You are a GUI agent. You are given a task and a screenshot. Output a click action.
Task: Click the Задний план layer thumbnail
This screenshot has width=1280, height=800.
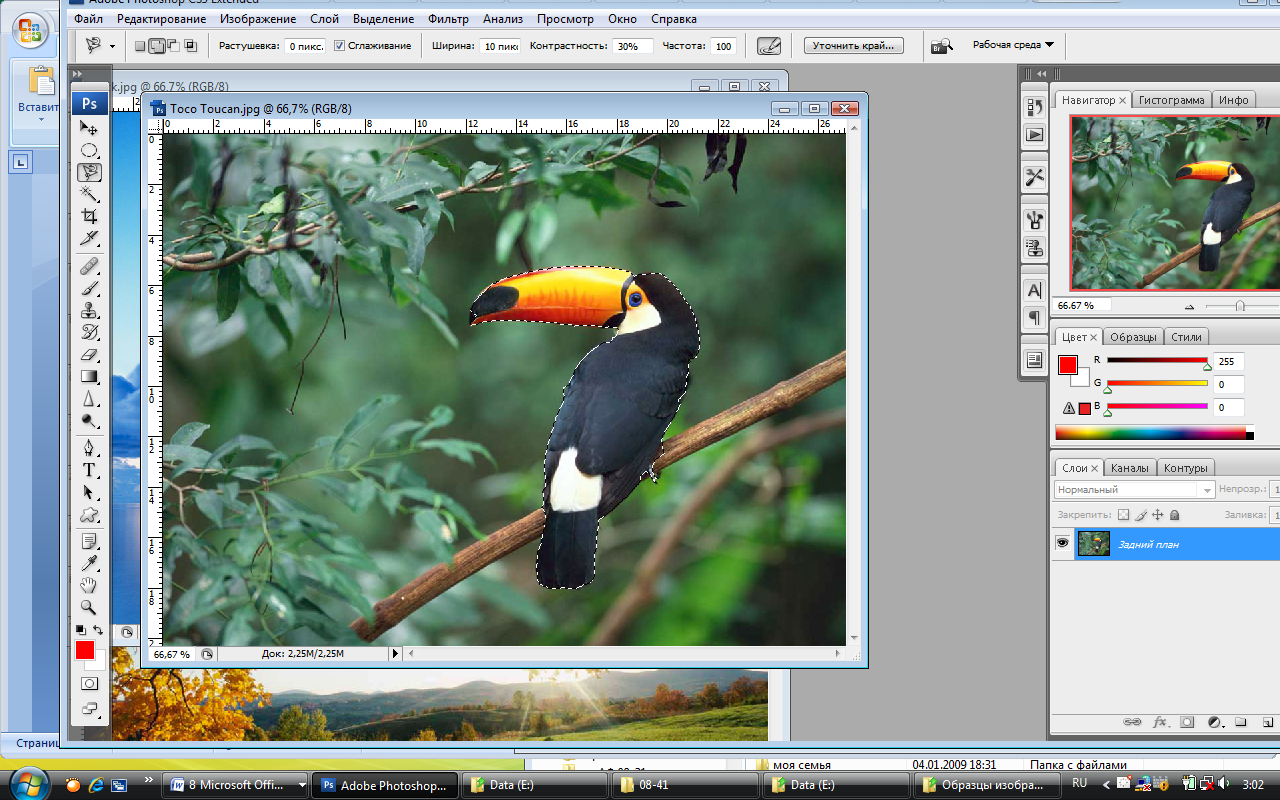click(x=1094, y=543)
